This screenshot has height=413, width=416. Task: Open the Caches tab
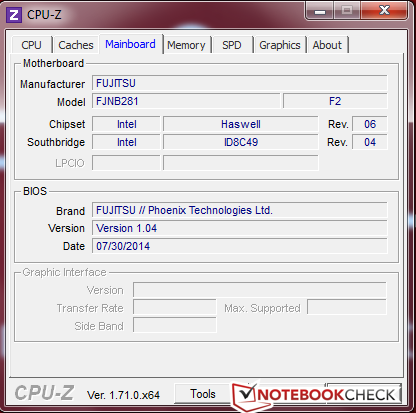pos(76,45)
